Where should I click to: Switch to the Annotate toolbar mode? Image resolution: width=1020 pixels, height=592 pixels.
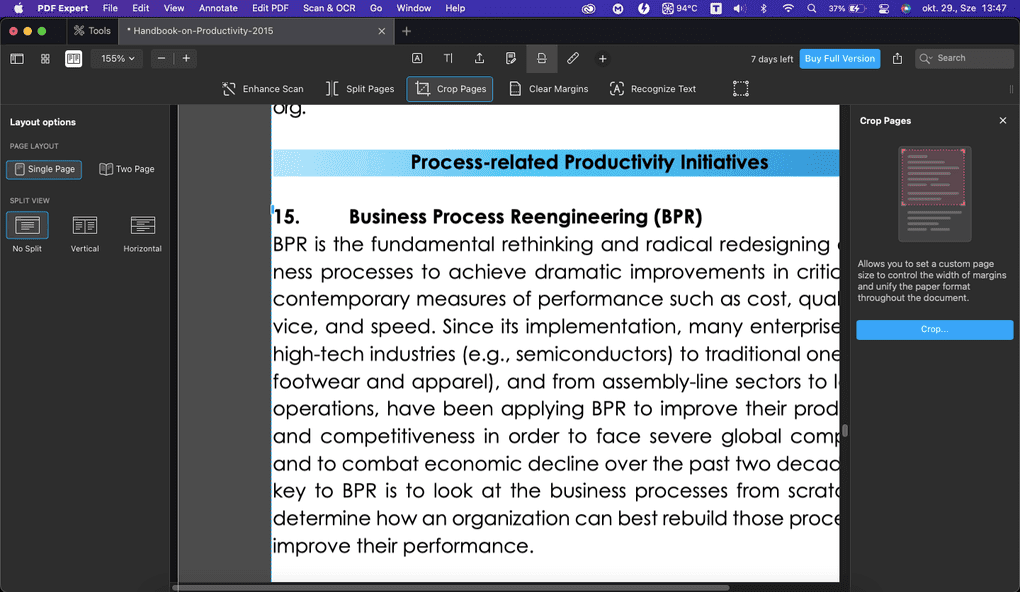click(x=417, y=58)
